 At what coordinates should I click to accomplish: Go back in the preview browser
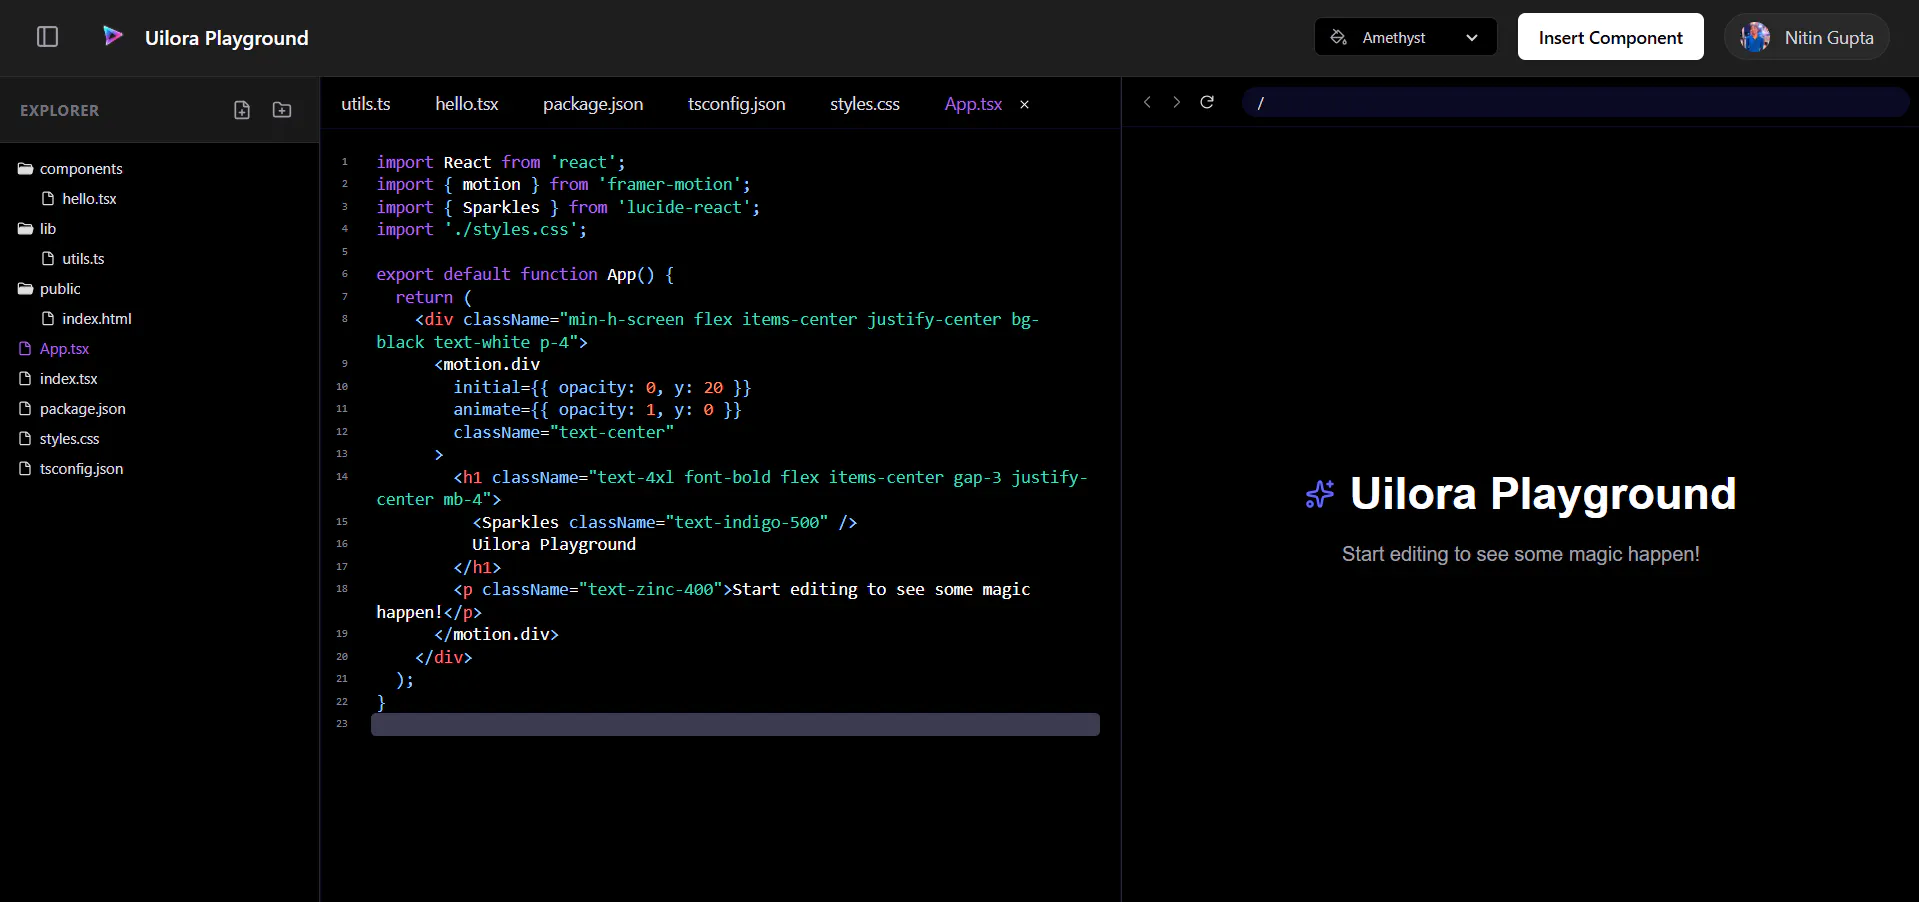click(x=1147, y=102)
